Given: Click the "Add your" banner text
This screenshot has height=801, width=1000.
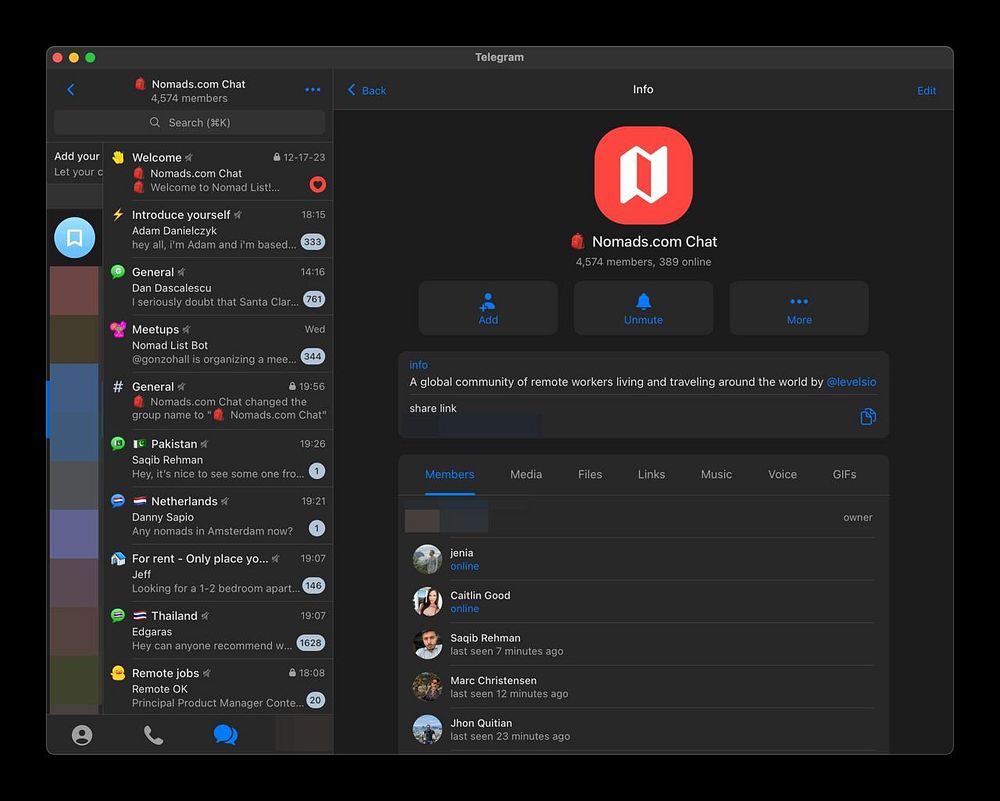Looking at the screenshot, I should (77, 156).
